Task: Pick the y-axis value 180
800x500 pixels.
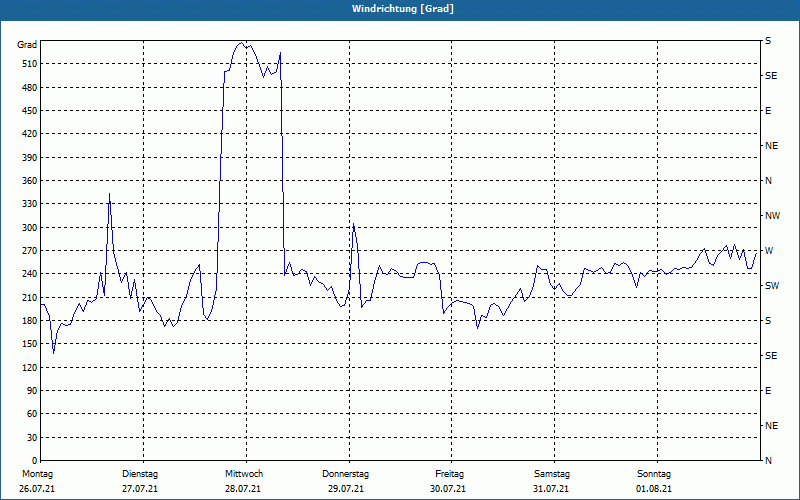Action: [x=30, y=320]
